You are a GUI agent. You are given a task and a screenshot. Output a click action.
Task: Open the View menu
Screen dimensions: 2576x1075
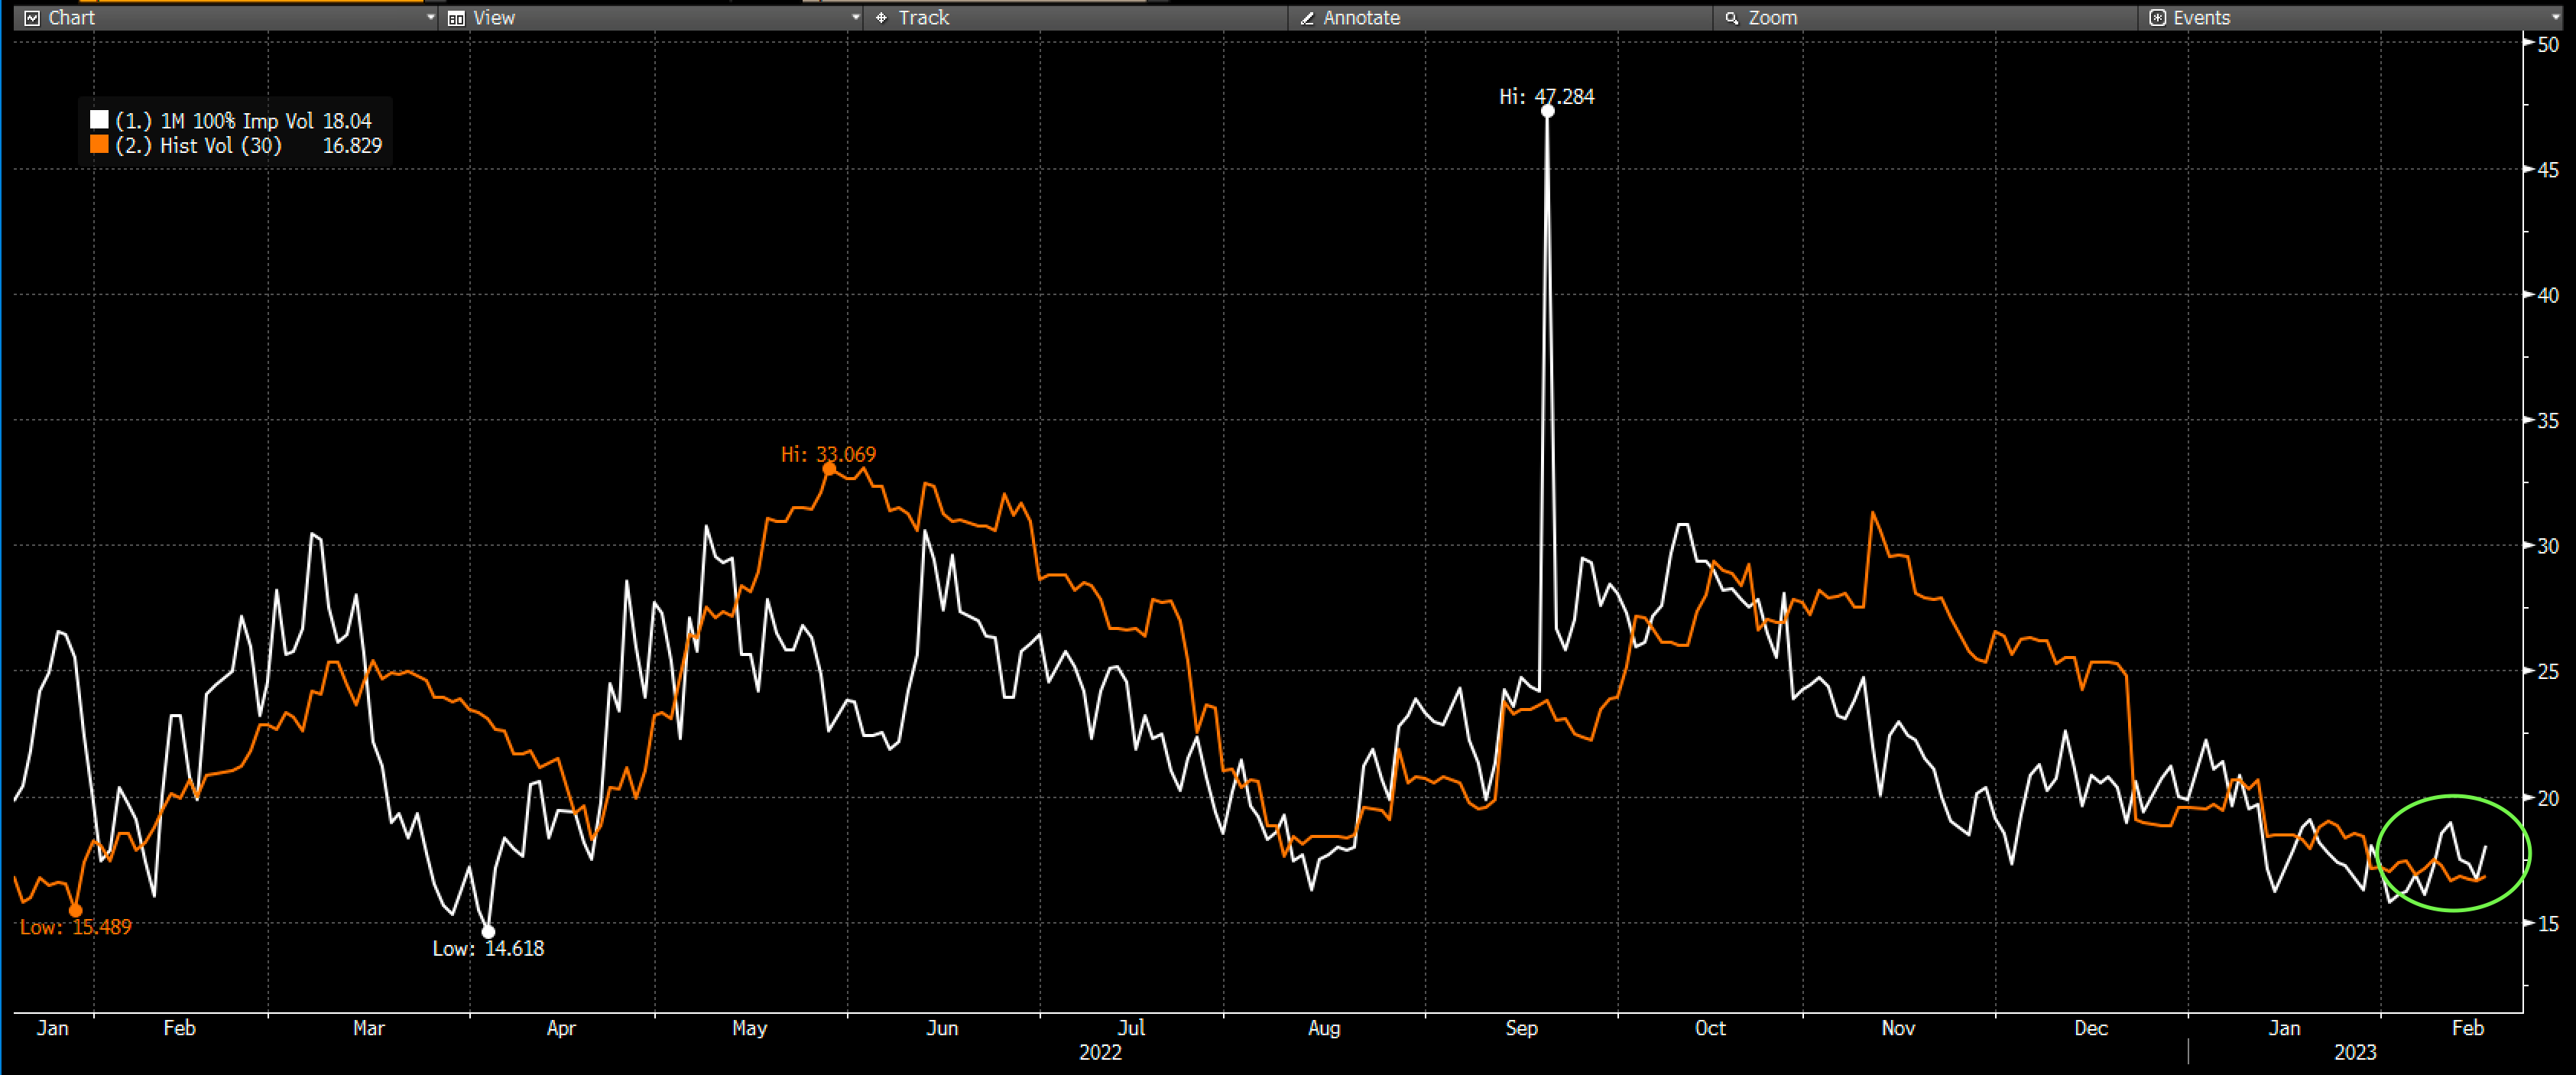[494, 18]
